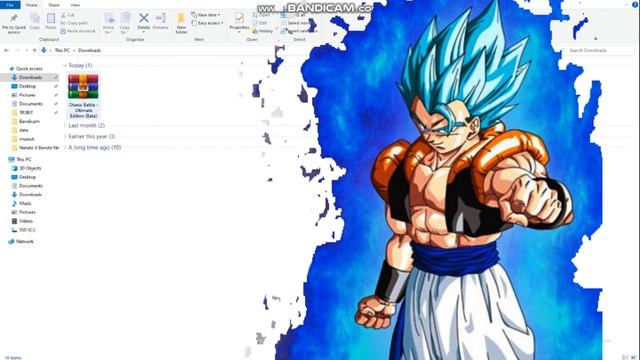Collapse the Today (1) group
The height and width of the screenshot is (360, 640).
tap(65, 65)
